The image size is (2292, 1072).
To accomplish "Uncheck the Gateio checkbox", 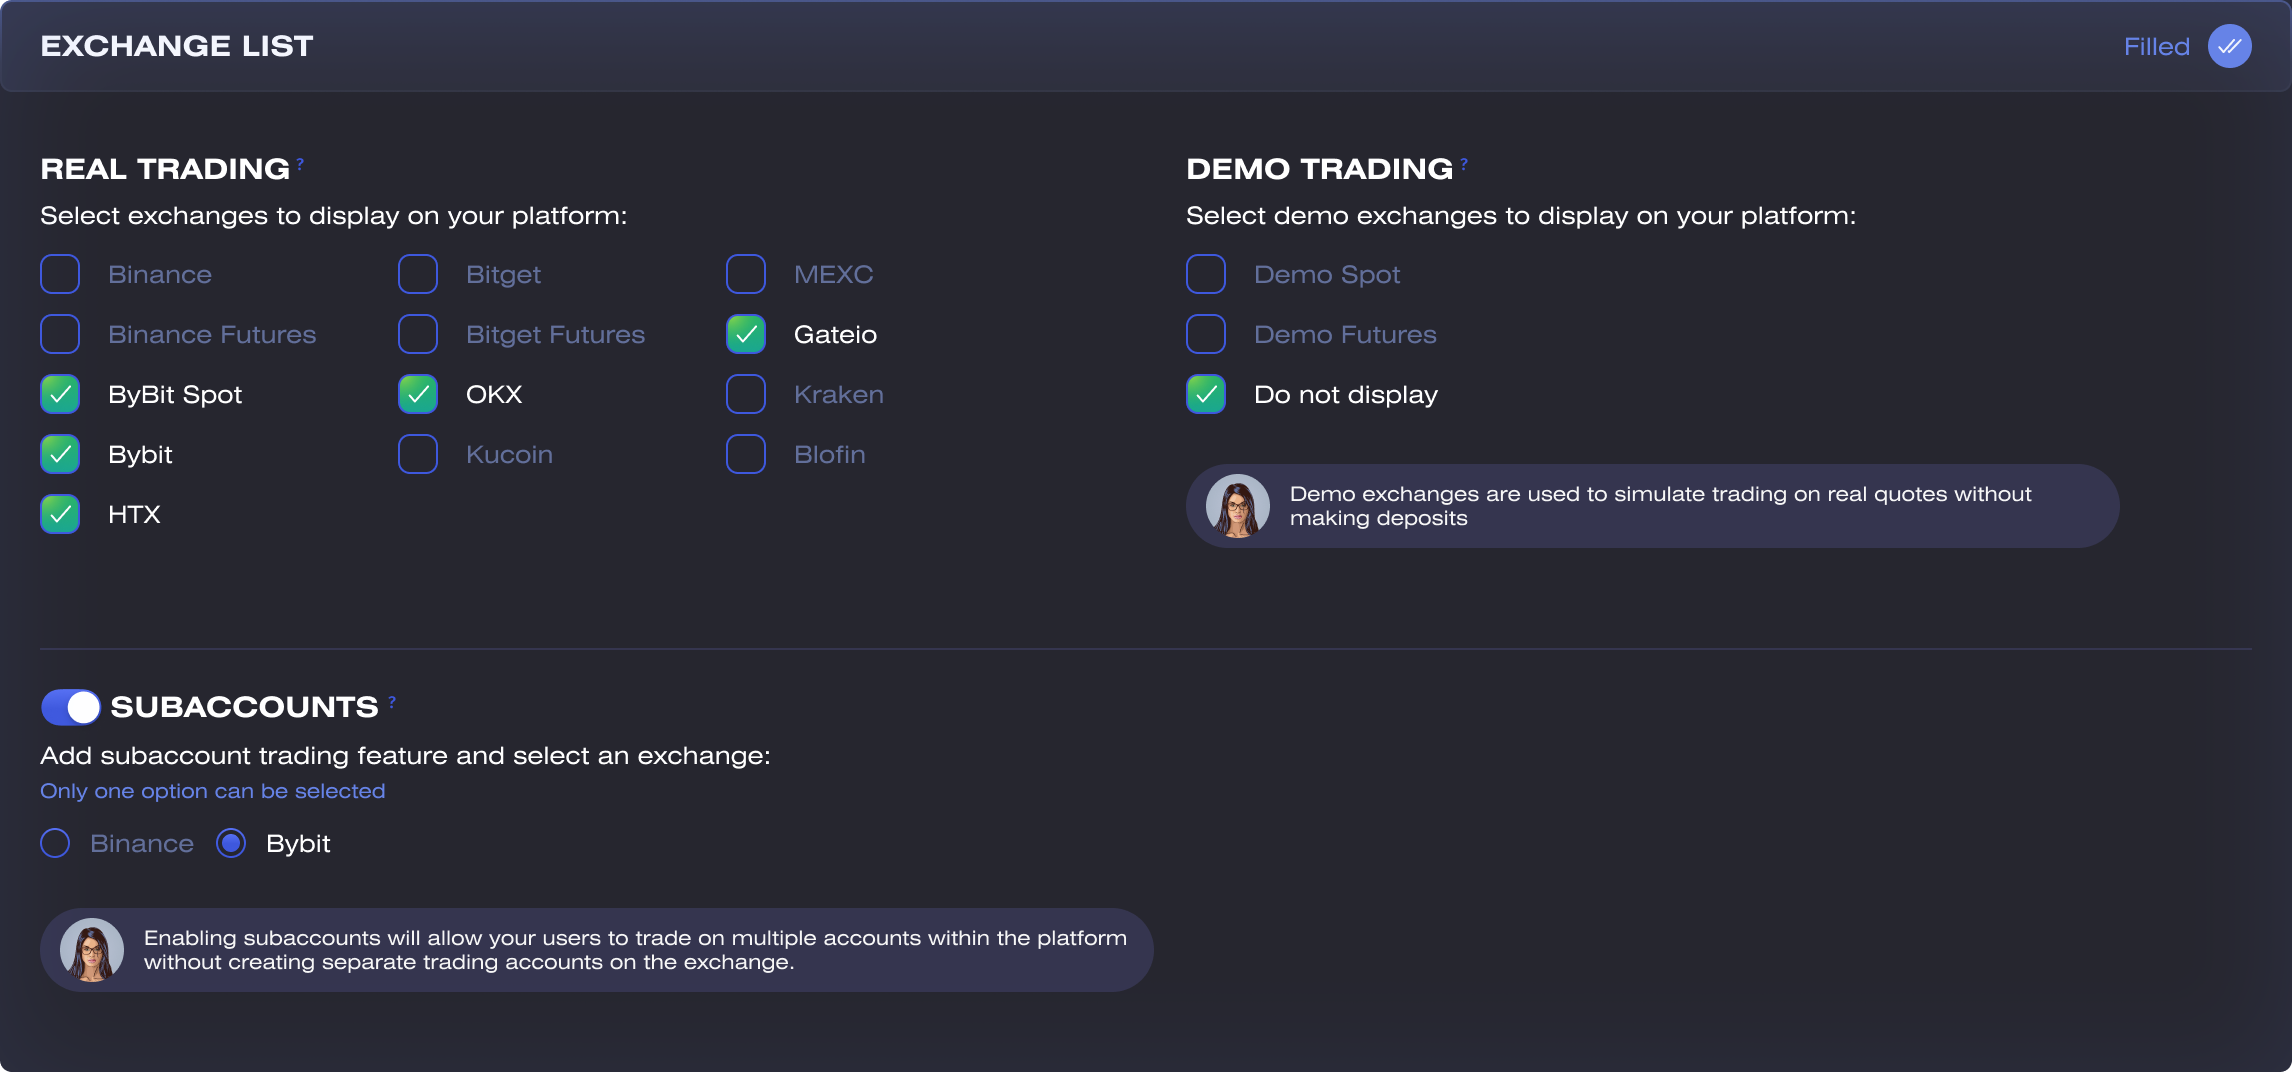I will (x=746, y=334).
